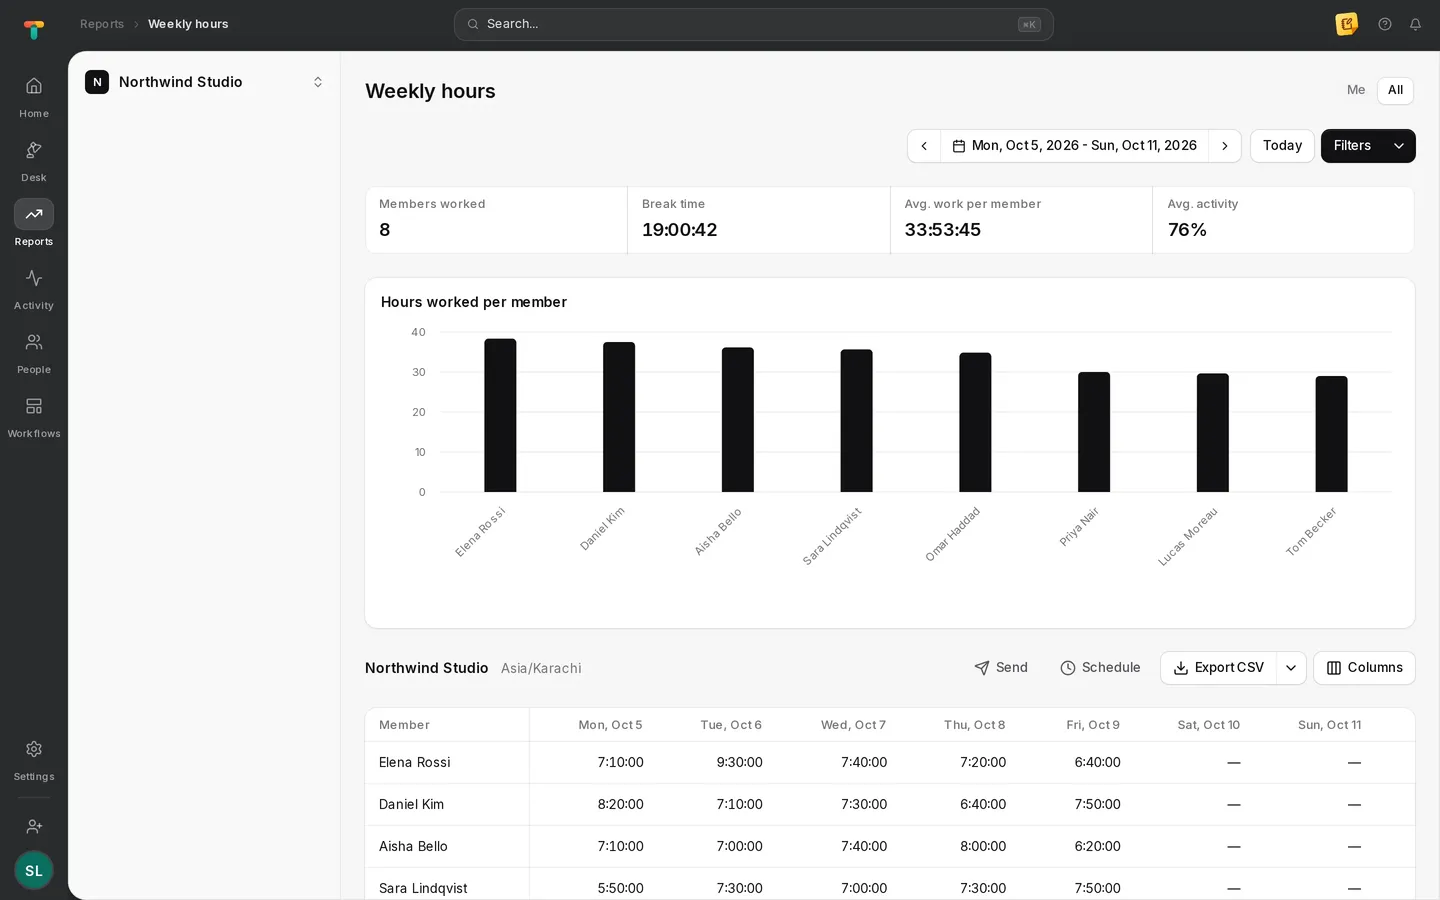
Task: Open the SL user avatar menu
Action: (34, 870)
